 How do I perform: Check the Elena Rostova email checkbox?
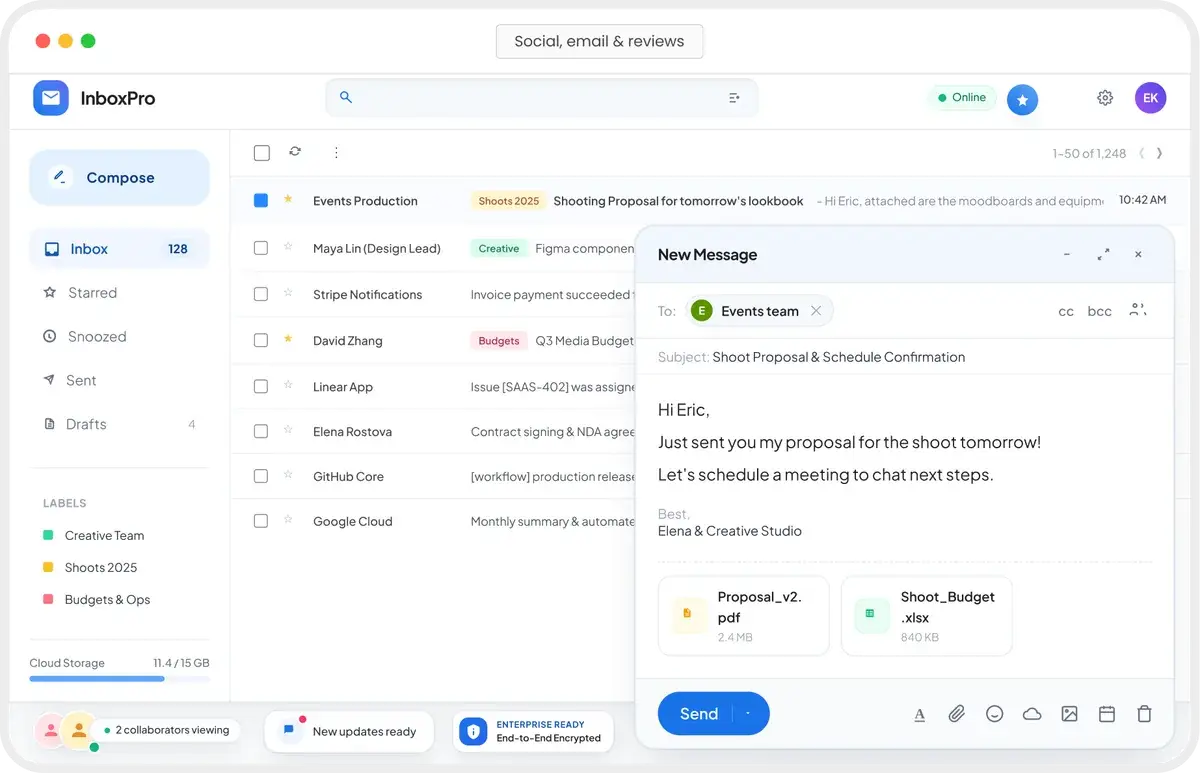pos(261,431)
